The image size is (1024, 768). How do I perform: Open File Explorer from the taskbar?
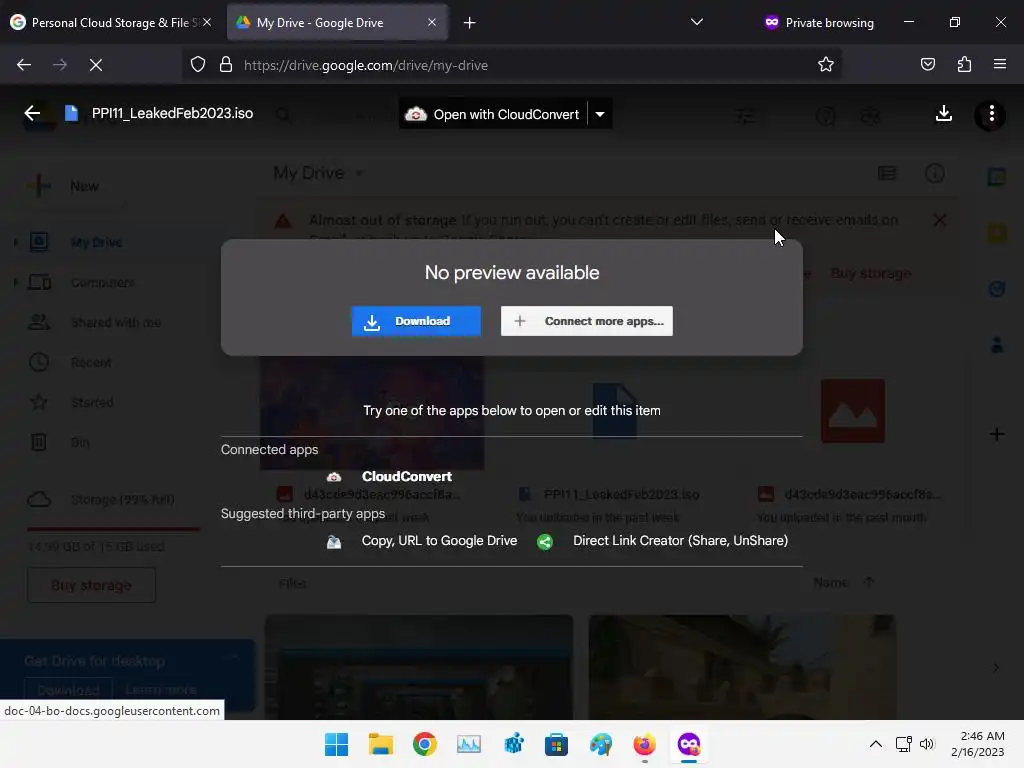(381, 744)
